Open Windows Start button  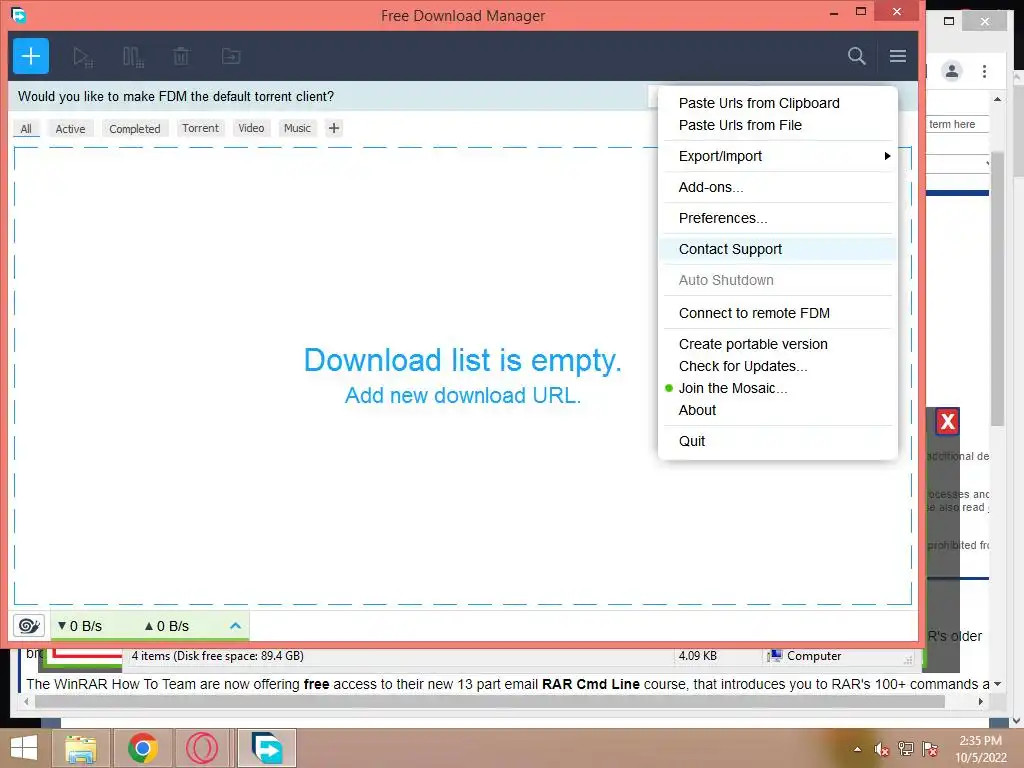(x=24, y=748)
